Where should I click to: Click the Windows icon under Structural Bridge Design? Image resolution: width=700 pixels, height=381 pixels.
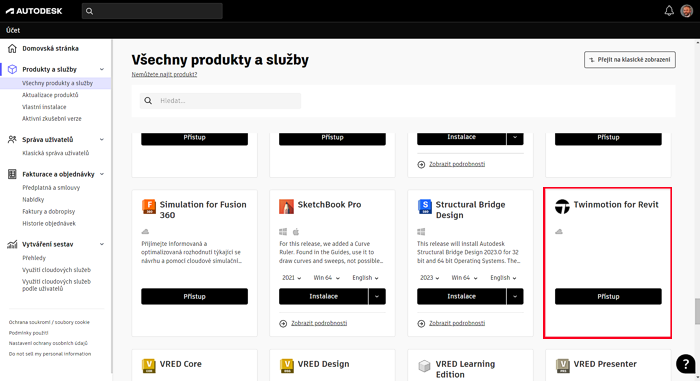coord(421,232)
